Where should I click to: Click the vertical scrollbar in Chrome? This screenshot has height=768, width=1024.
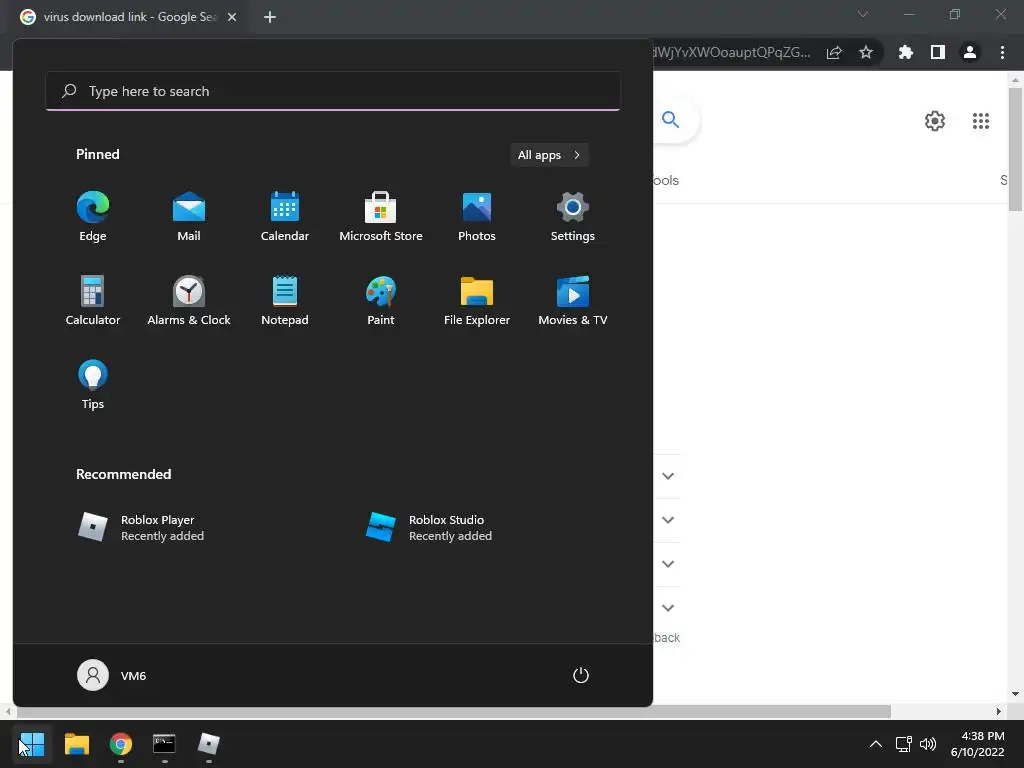[x=1015, y=149]
